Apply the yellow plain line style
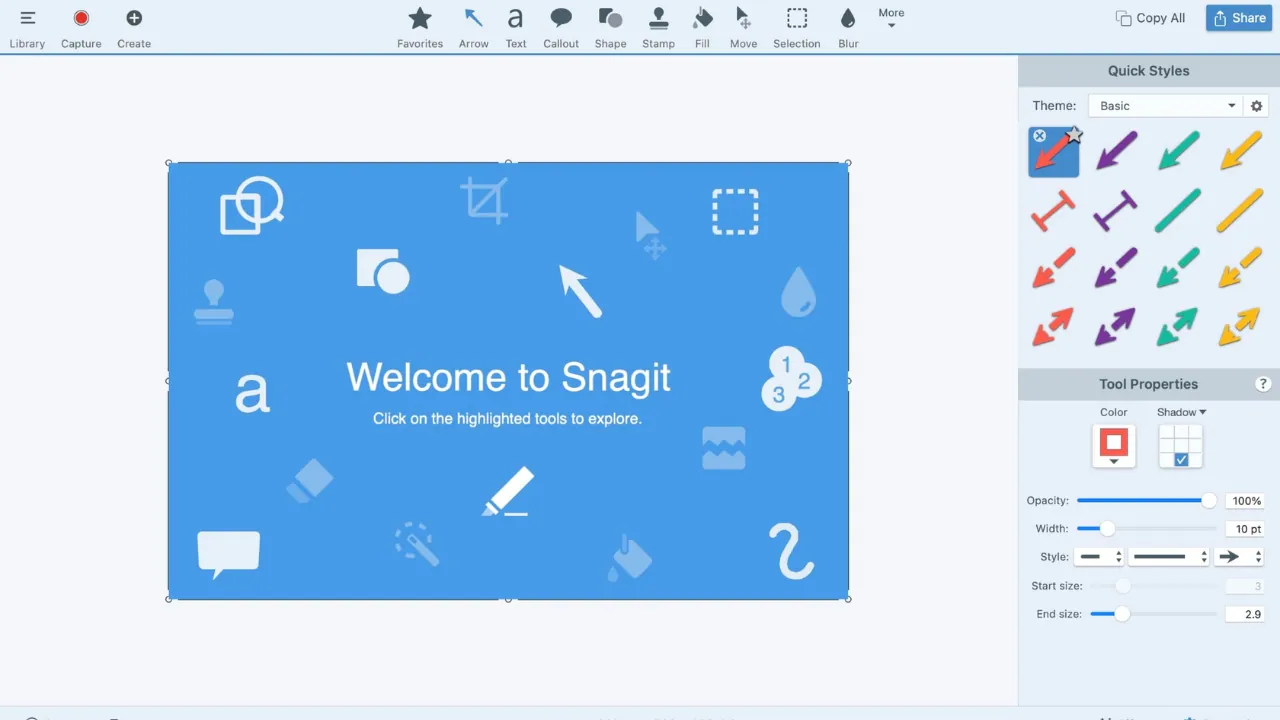Image resolution: width=1280 pixels, height=720 pixels. coord(1240,211)
